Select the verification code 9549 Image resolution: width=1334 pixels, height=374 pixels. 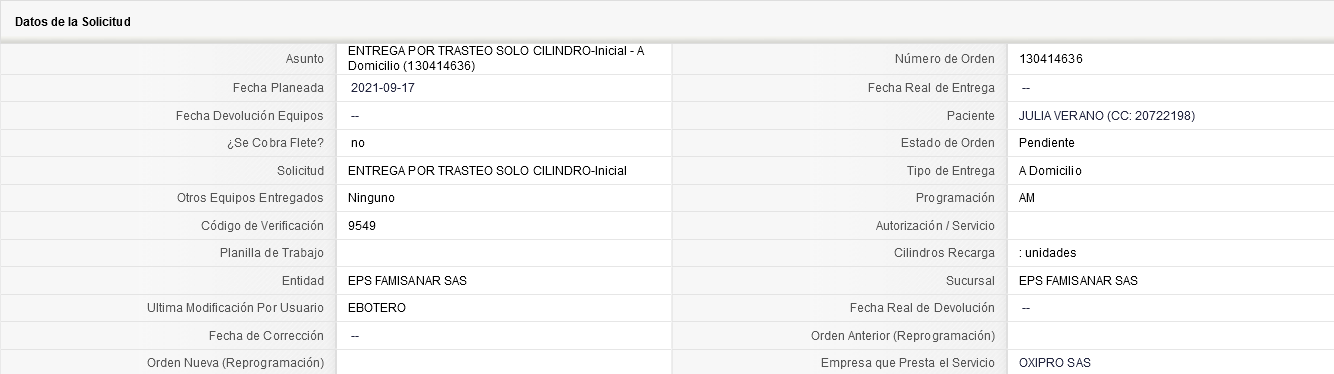(362, 226)
